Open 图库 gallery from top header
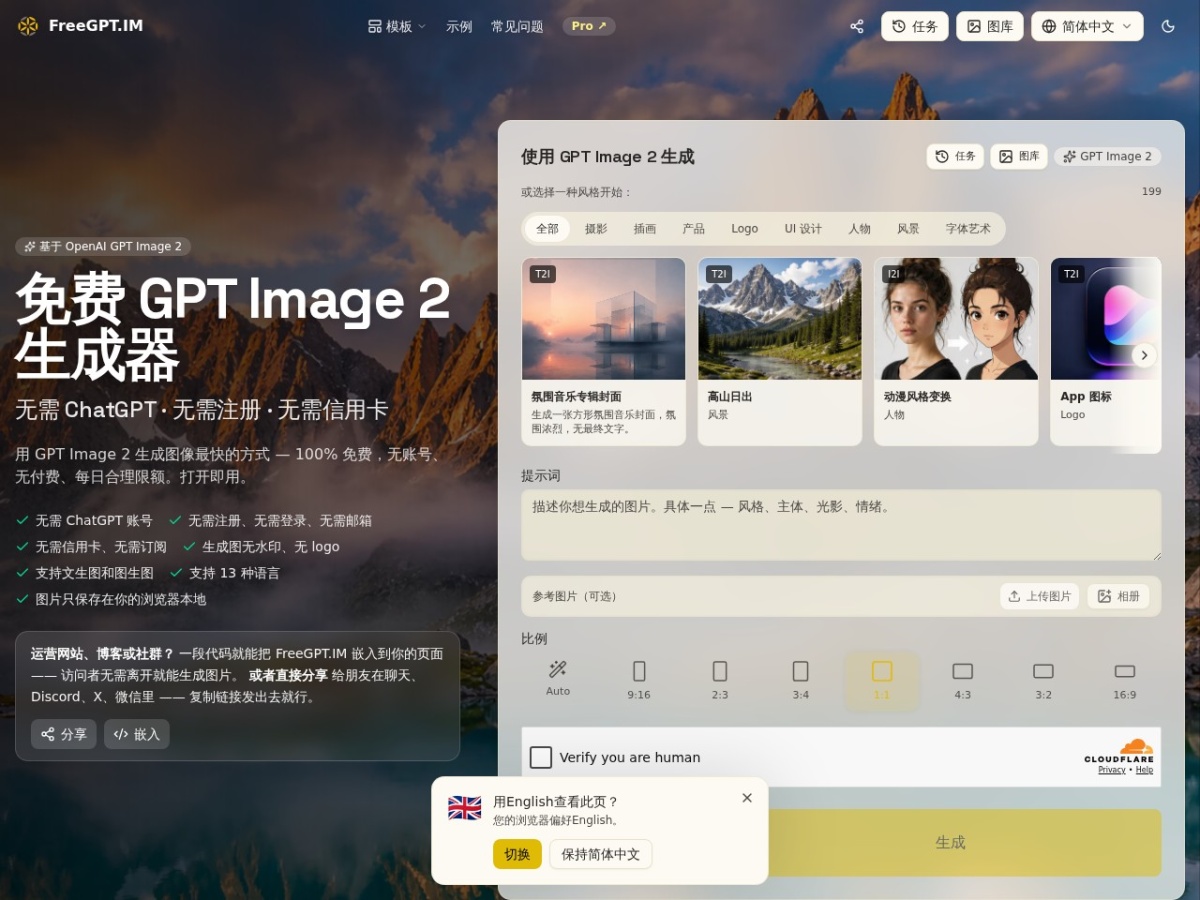1200x900 pixels. click(990, 27)
